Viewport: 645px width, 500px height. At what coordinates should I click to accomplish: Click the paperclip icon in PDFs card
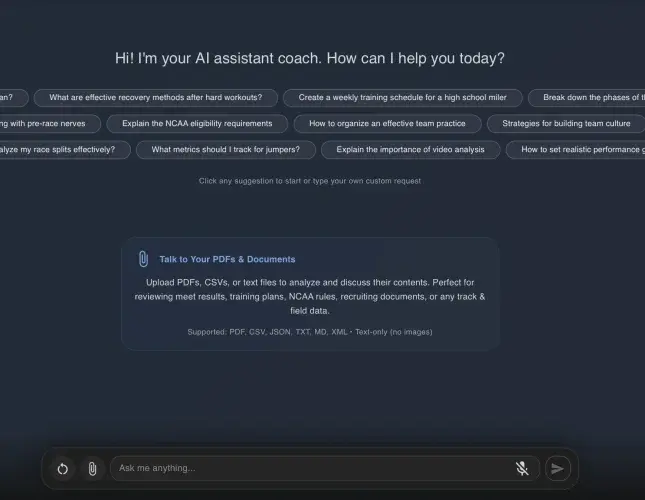[143, 259]
